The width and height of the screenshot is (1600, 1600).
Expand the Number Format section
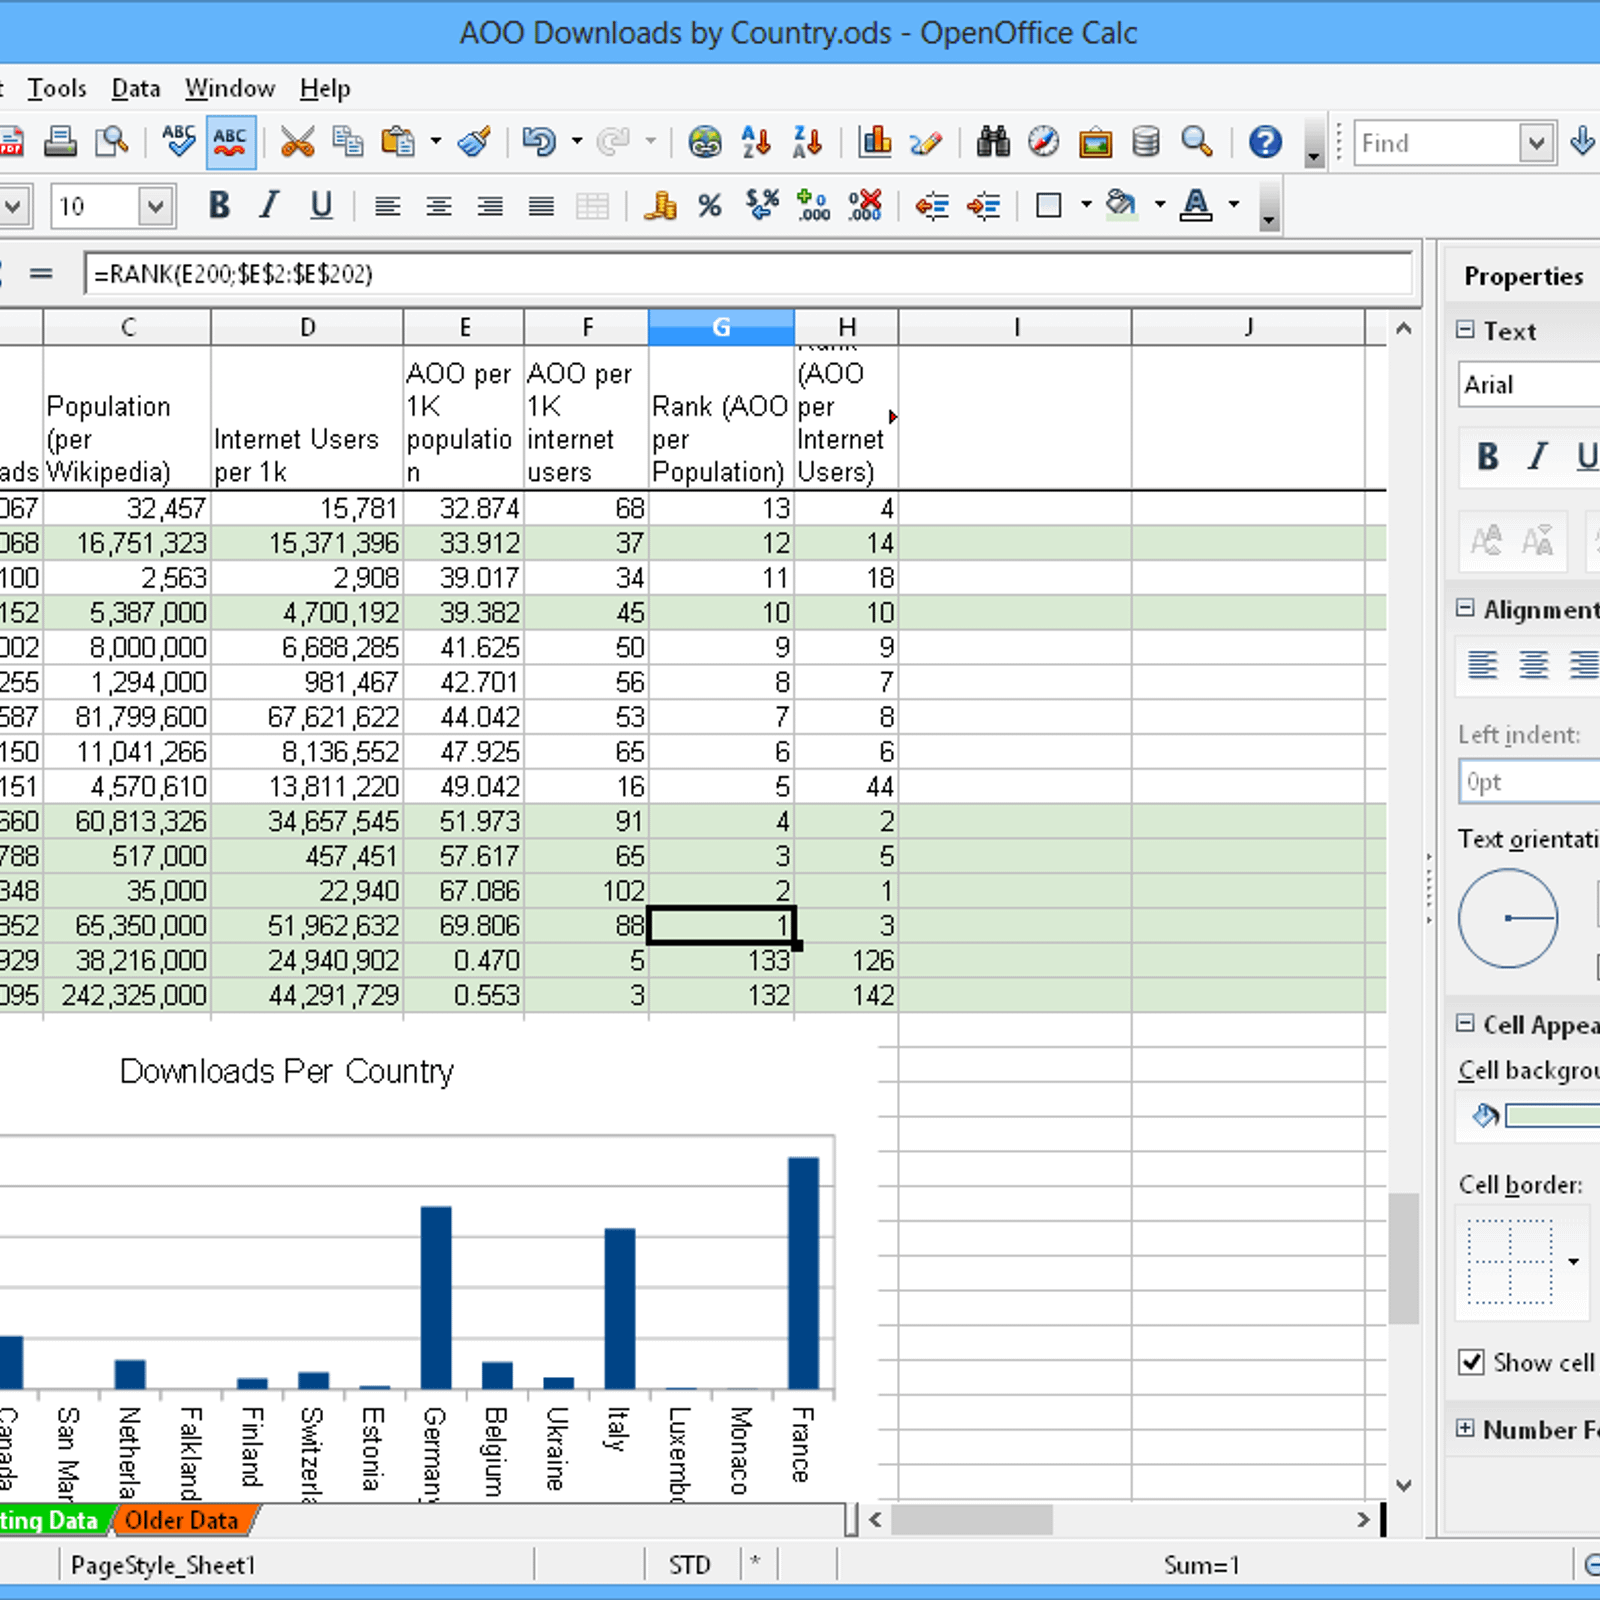[1466, 1428]
